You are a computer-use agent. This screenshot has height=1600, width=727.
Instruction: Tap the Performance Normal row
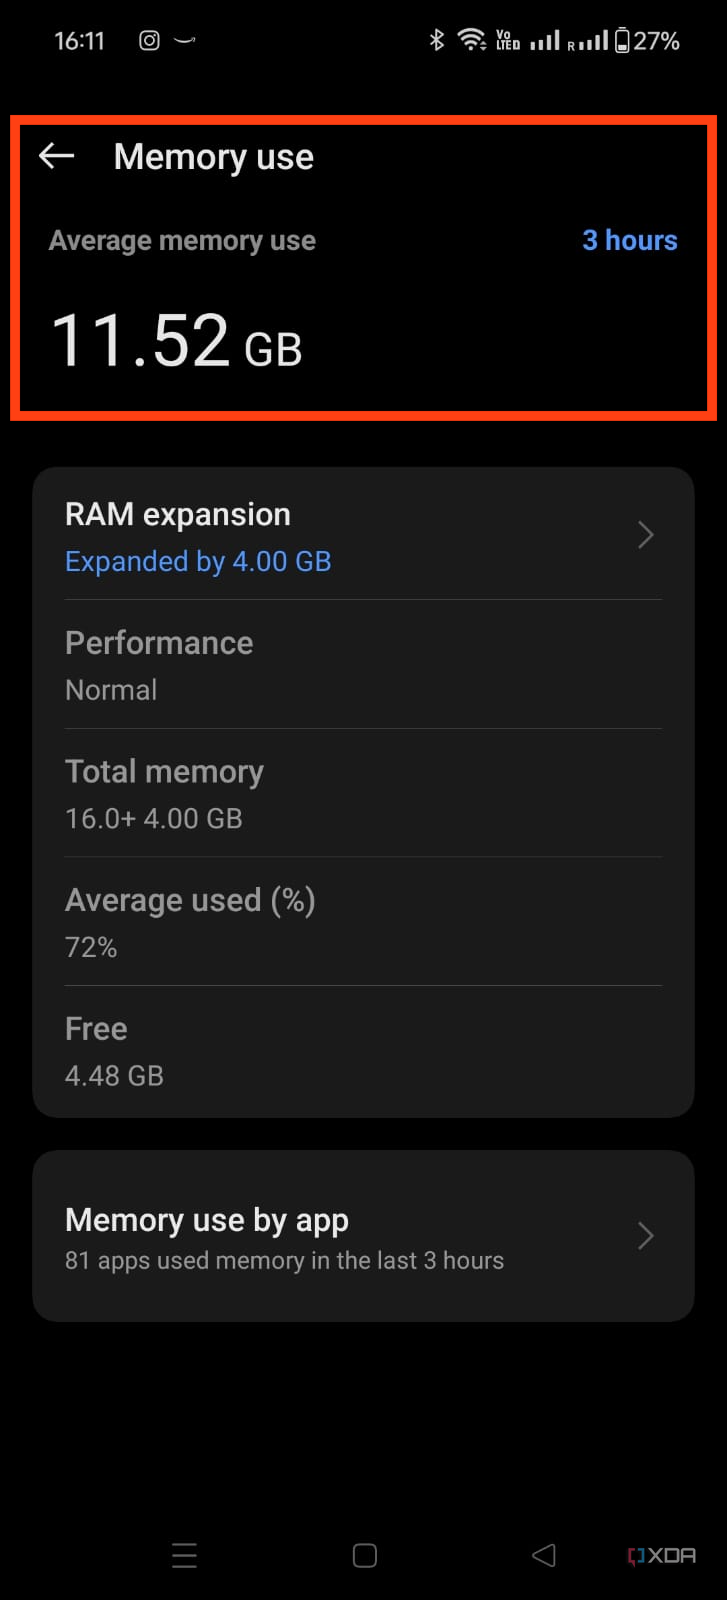point(363,665)
